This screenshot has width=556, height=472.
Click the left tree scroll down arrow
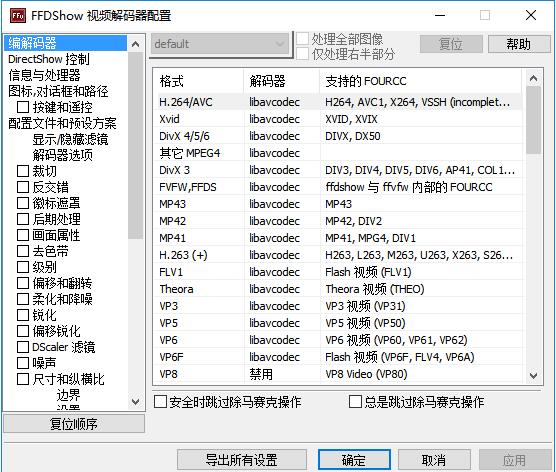[x=135, y=402]
